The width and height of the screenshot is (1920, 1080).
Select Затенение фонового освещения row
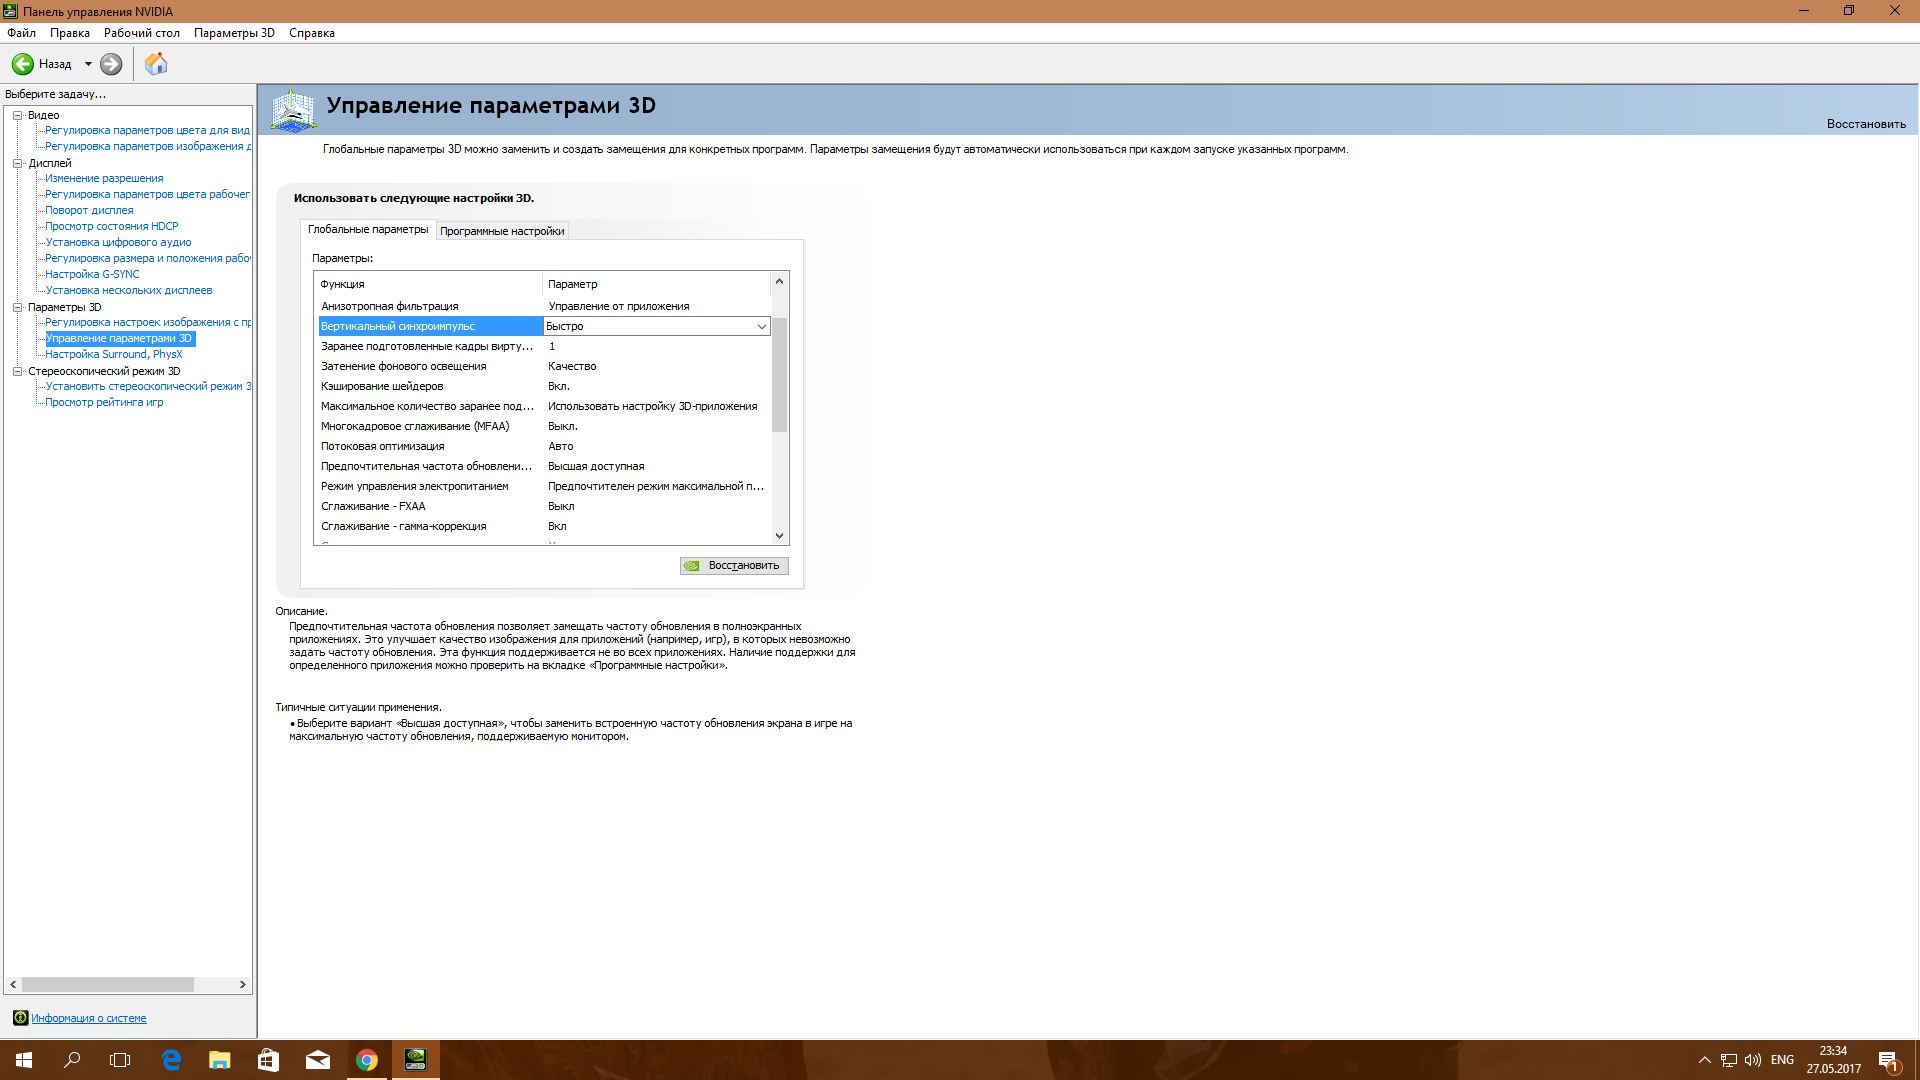click(544, 366)
